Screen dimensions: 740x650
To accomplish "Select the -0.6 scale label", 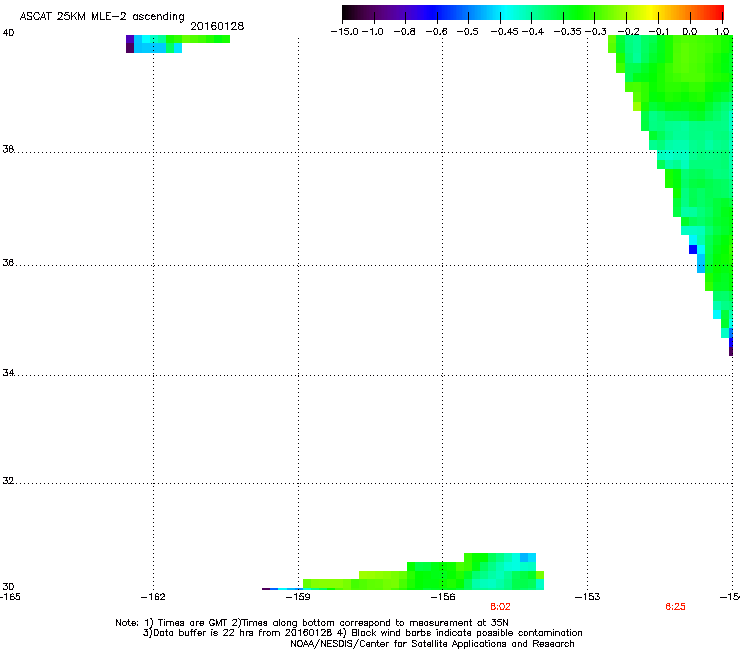I will (437, 32).
